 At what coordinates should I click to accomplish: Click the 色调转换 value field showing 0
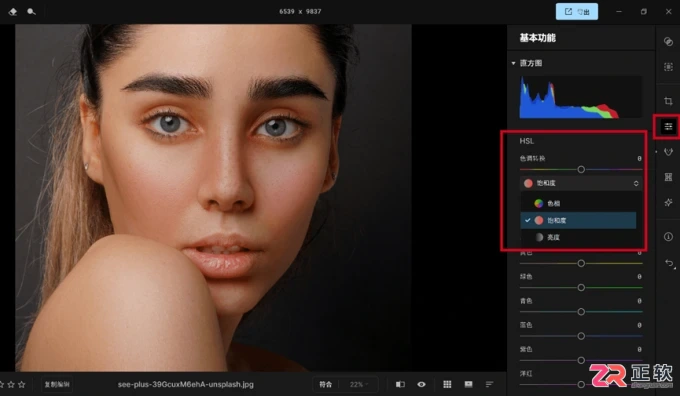pos(639,159)
